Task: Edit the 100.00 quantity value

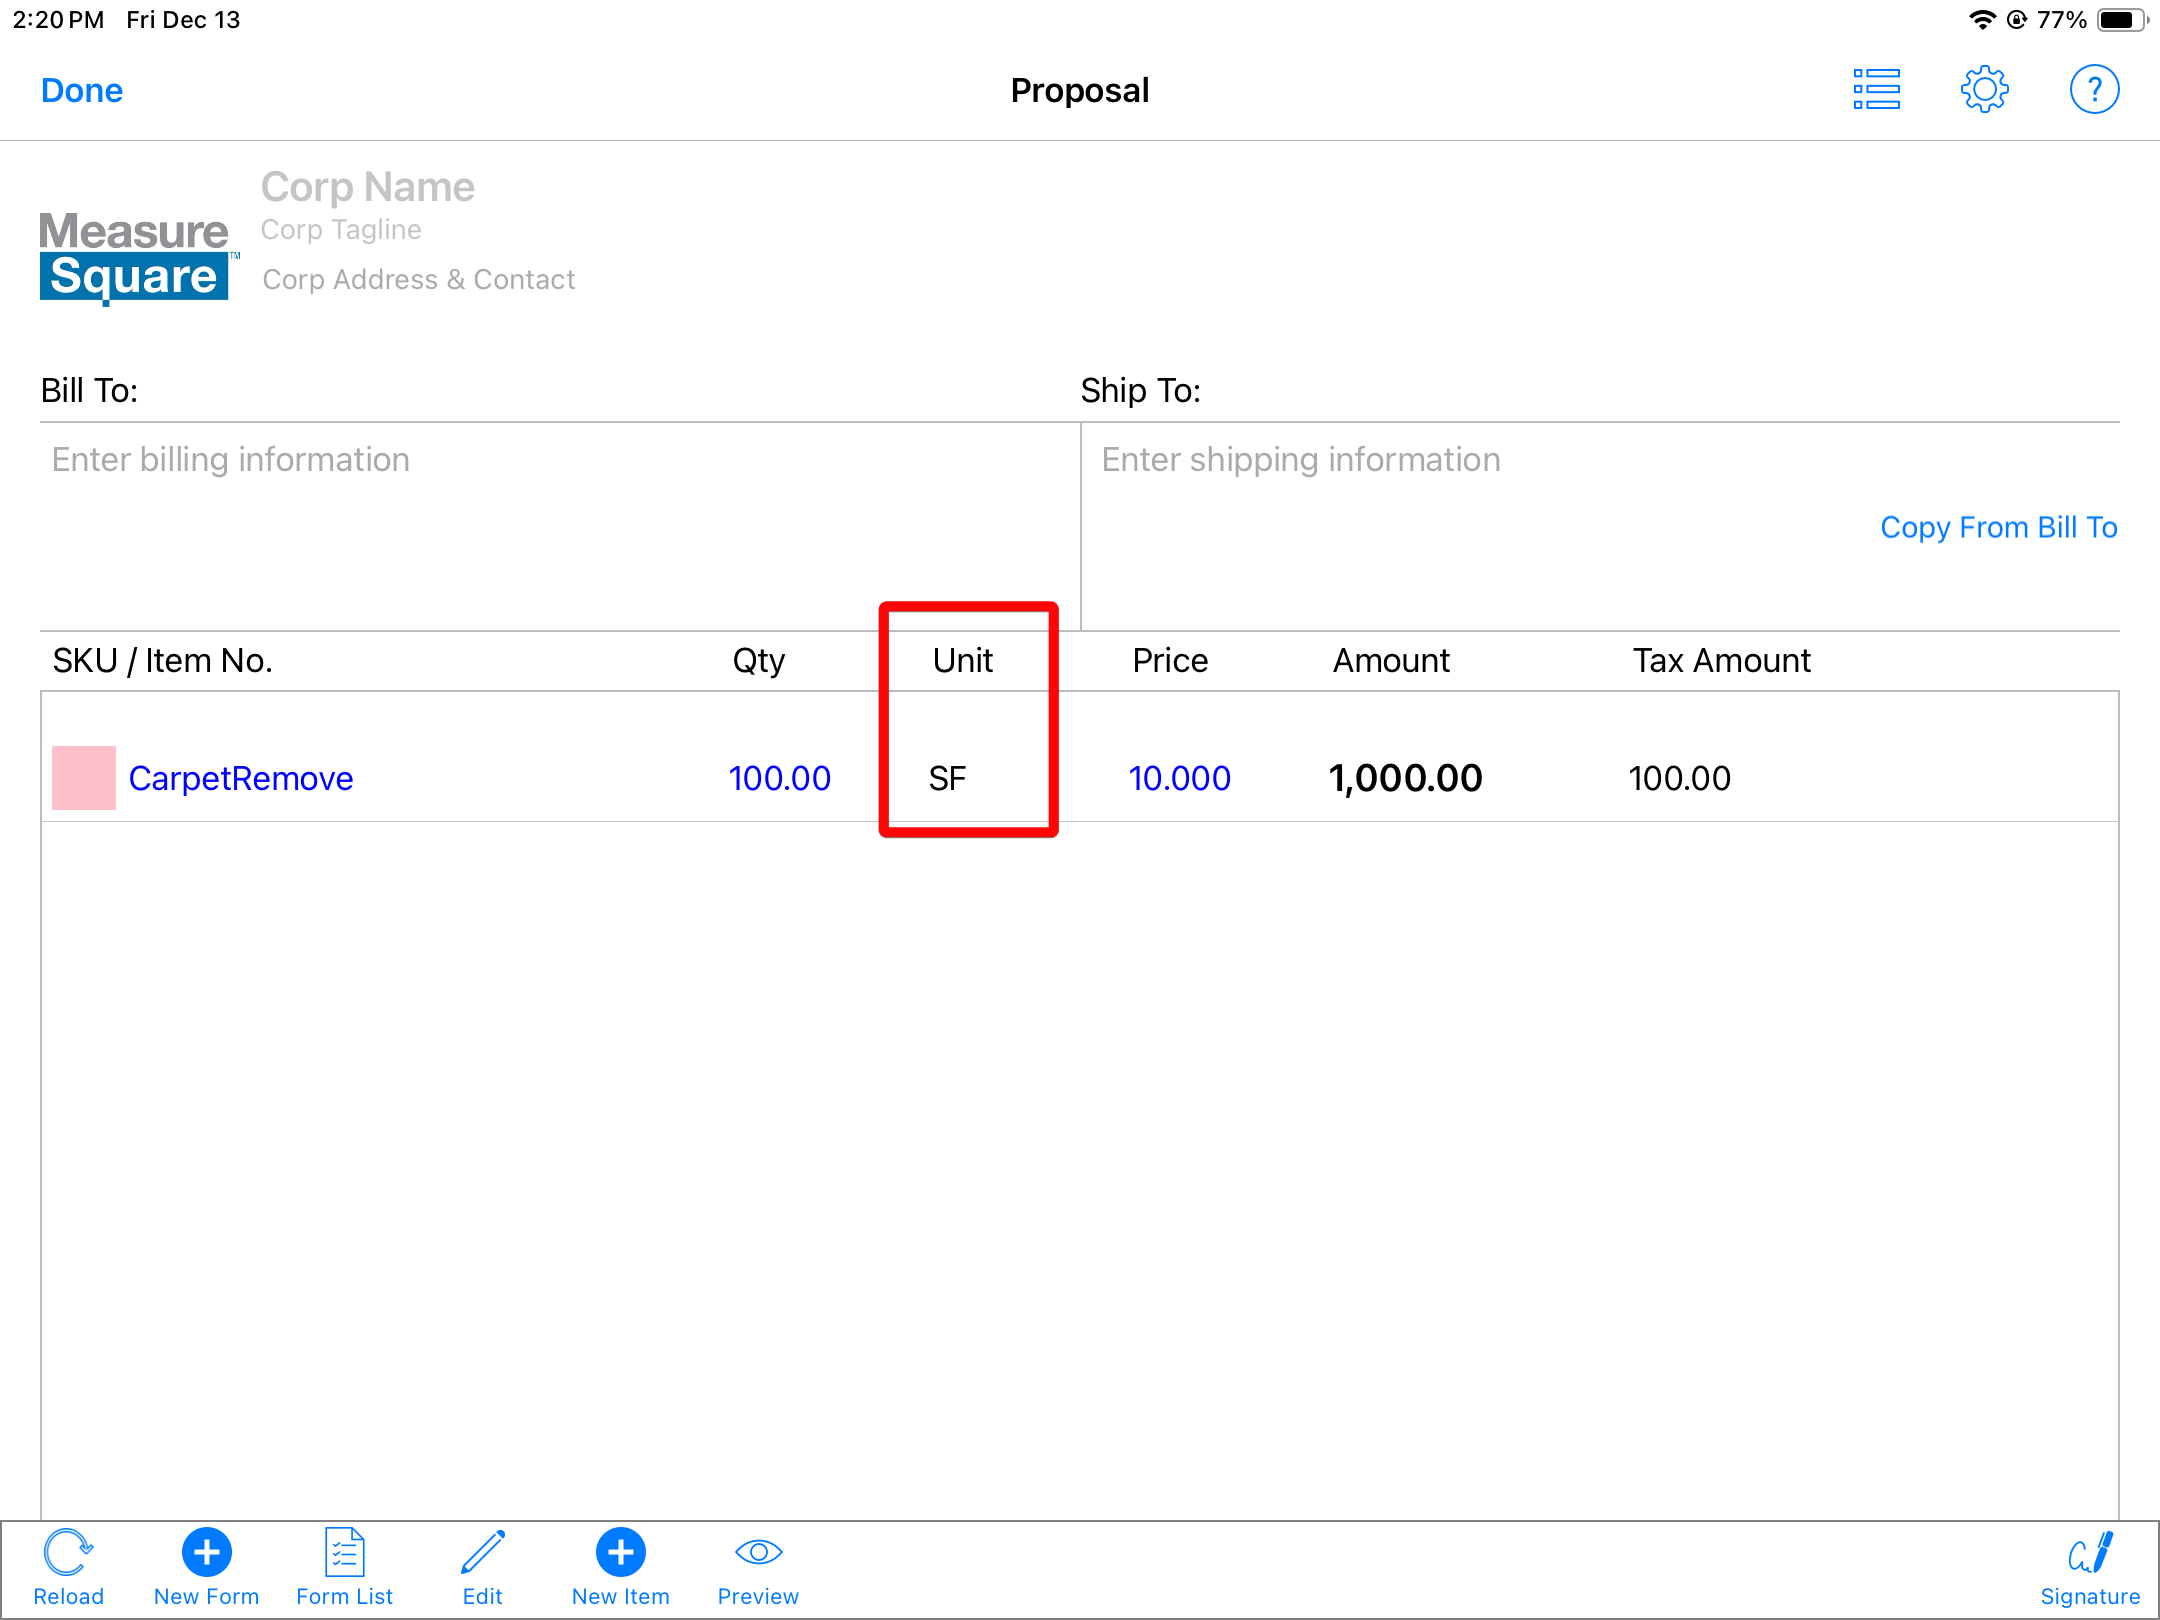Action: [x=779, y=778]
